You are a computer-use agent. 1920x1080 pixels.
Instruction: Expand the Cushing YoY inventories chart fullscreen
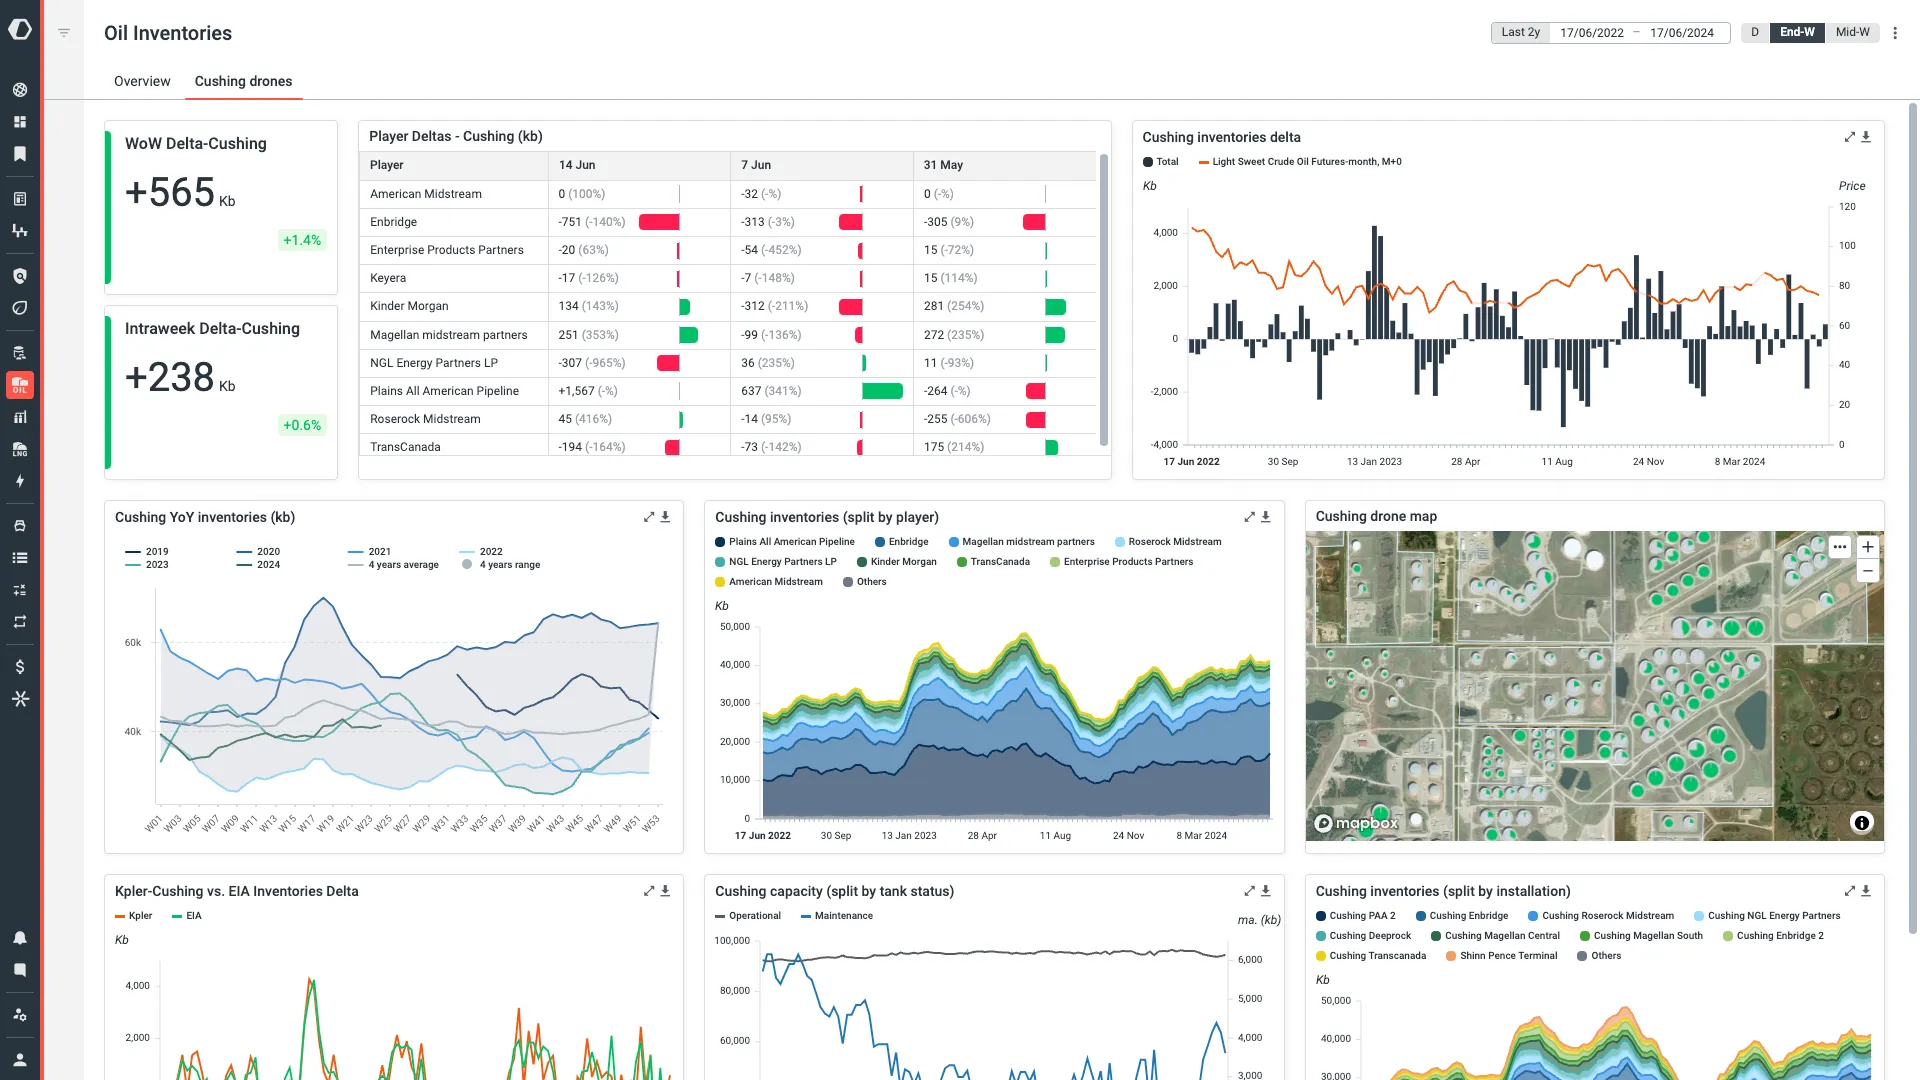click(649, 517)
